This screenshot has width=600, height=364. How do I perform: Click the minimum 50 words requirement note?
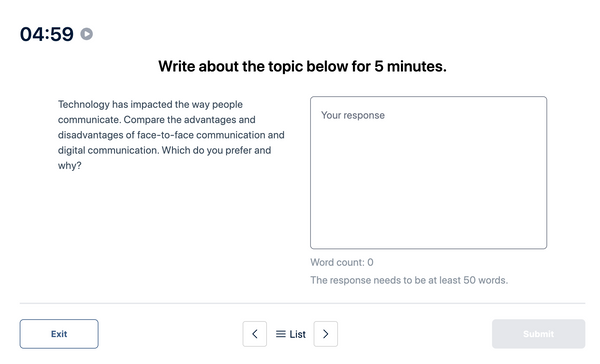point(409,280)
